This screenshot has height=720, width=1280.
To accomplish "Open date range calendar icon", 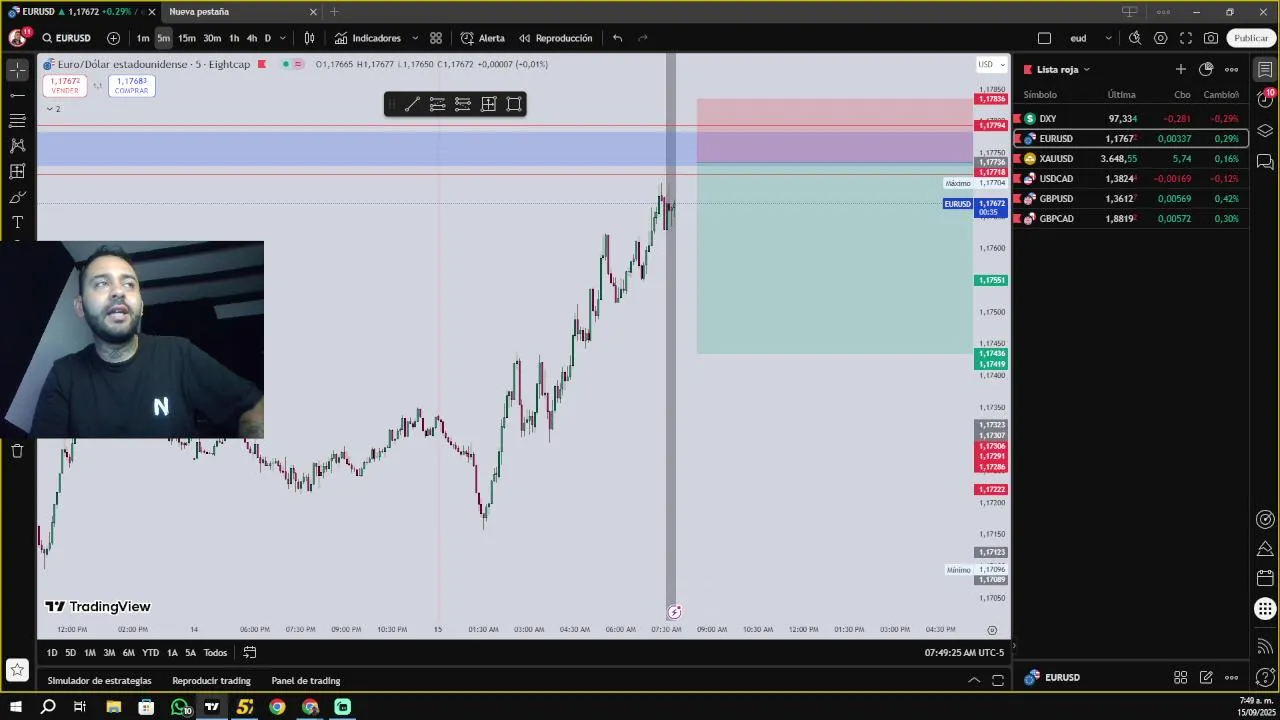I will 250,653.
